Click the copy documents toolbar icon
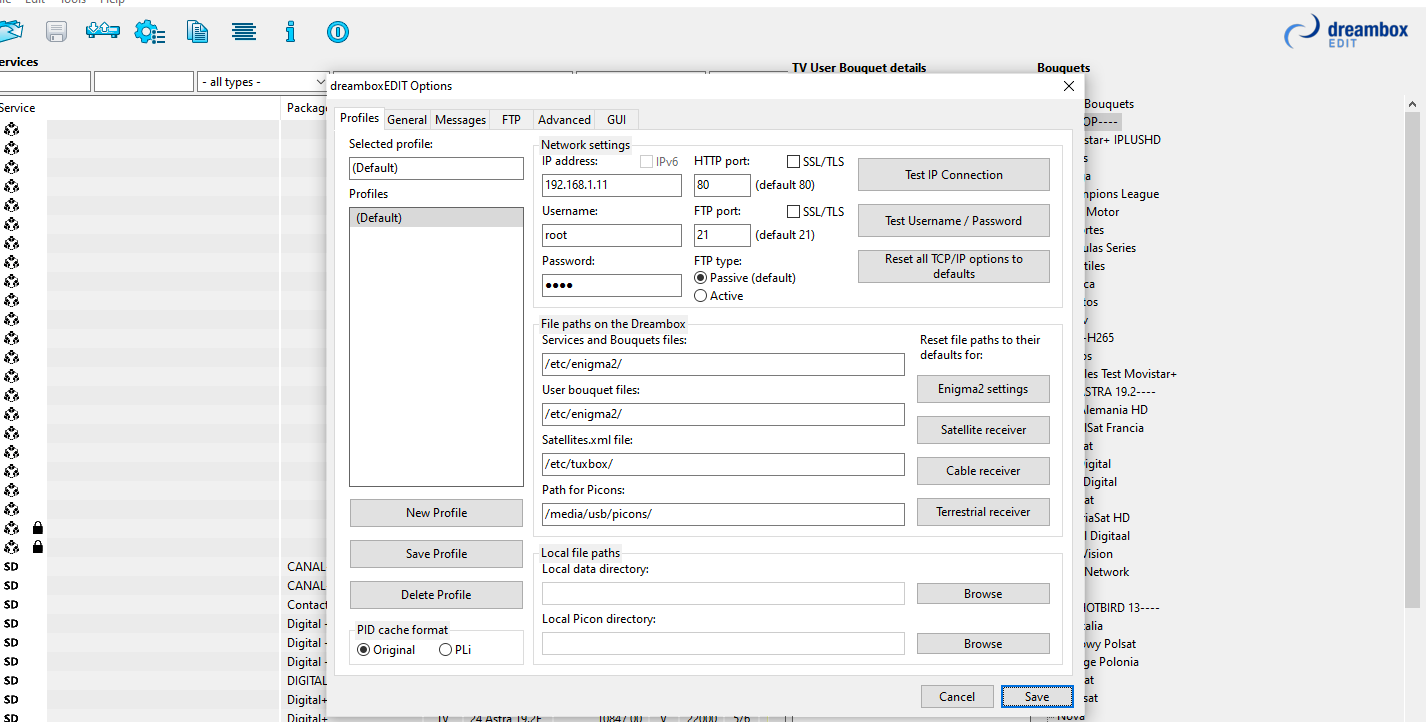Viewport: 1426px width, 722px height. point(197,32)
